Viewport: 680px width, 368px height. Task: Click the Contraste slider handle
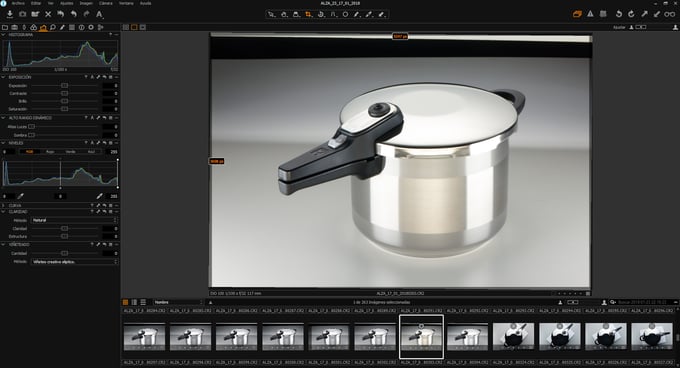pos(65,93)
